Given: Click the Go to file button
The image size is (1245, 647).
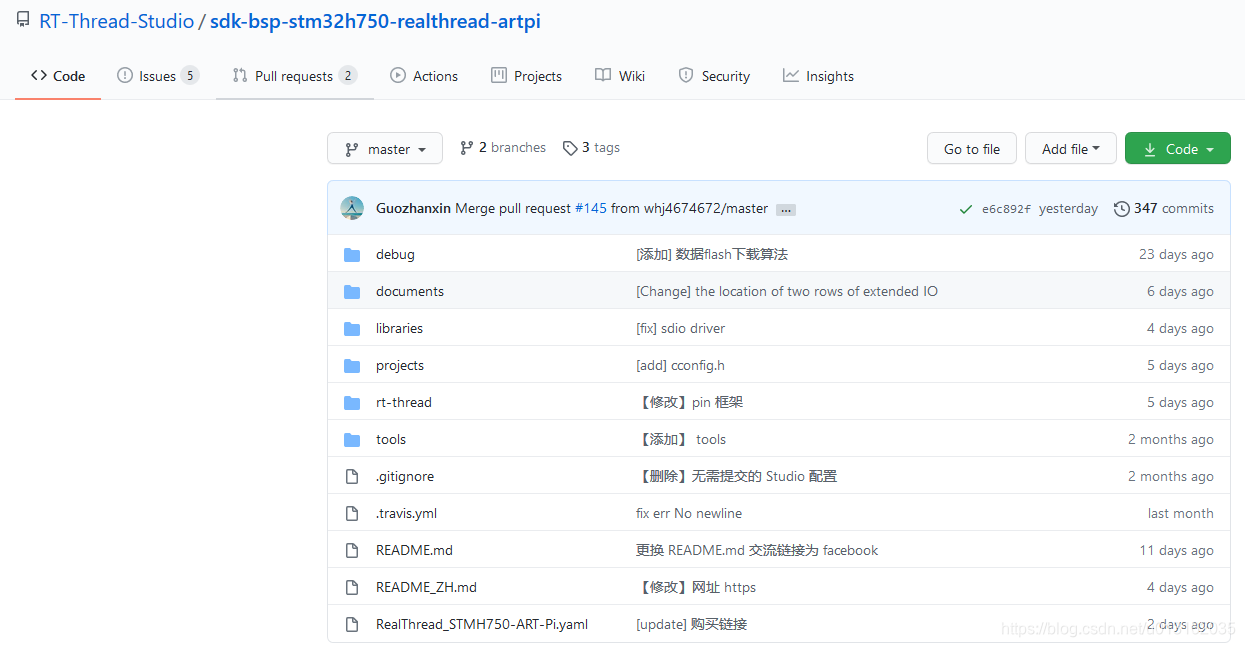Looking at the screenshot, I should click(x=972, y=149).
